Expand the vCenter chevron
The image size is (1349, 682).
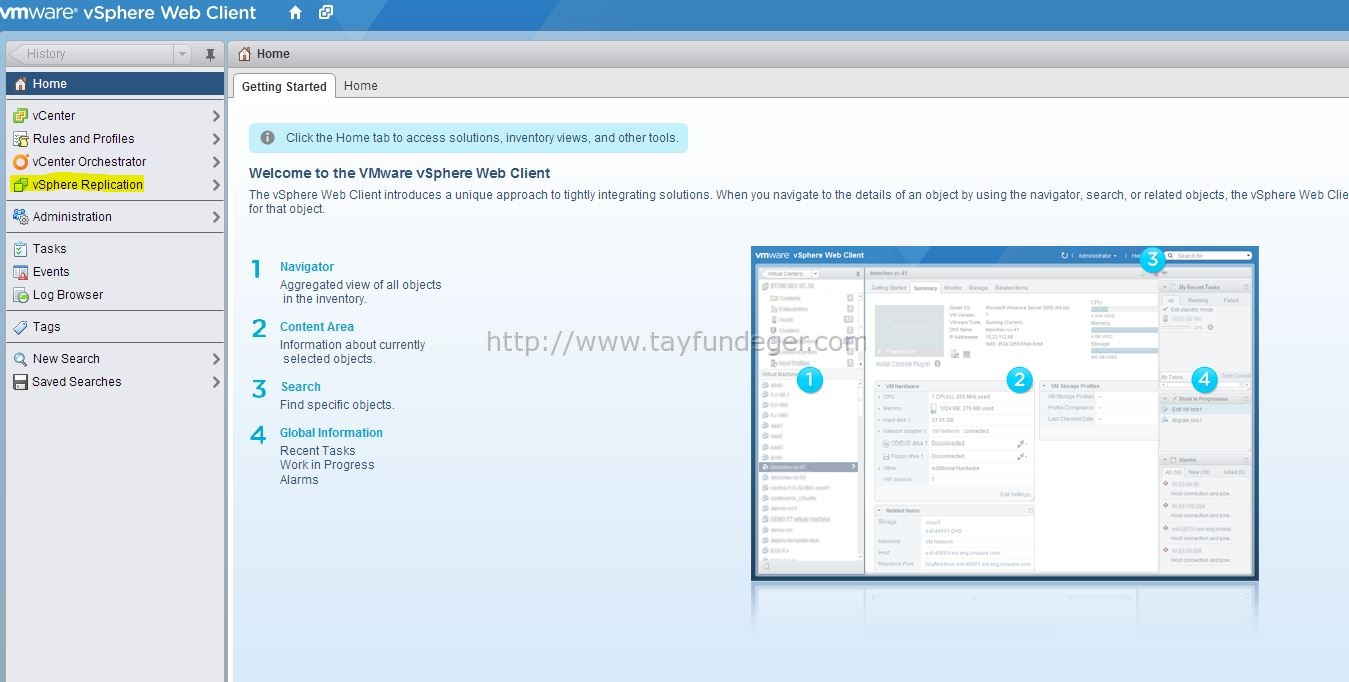(x=216, y=116)
